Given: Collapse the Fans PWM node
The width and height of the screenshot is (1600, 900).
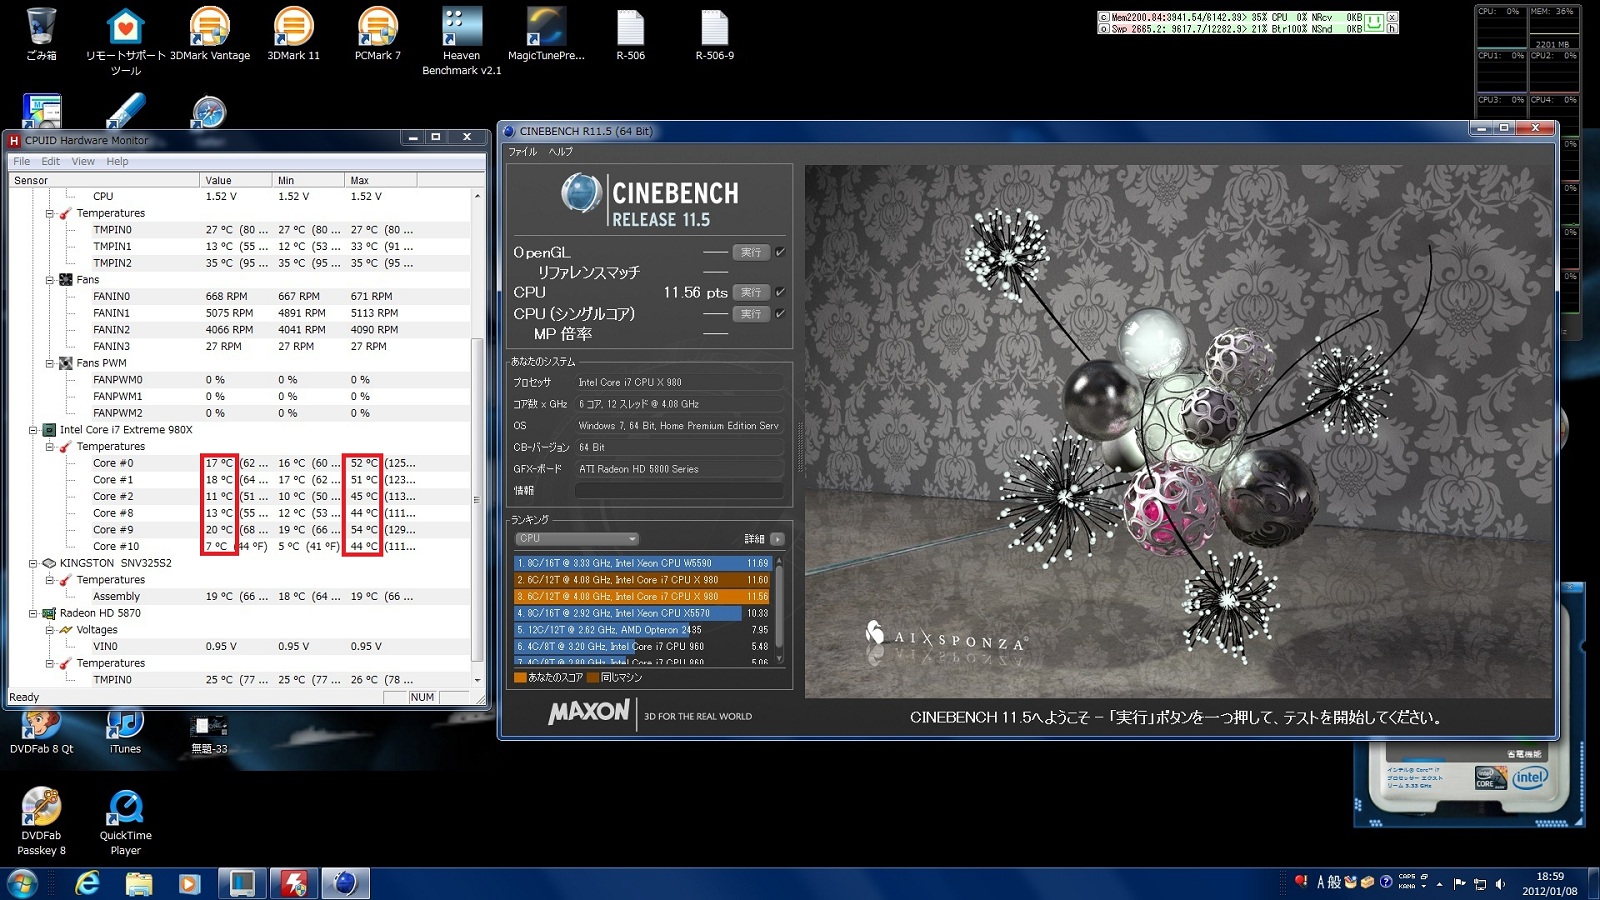Looking at the screenshot, I should point(49,363).
